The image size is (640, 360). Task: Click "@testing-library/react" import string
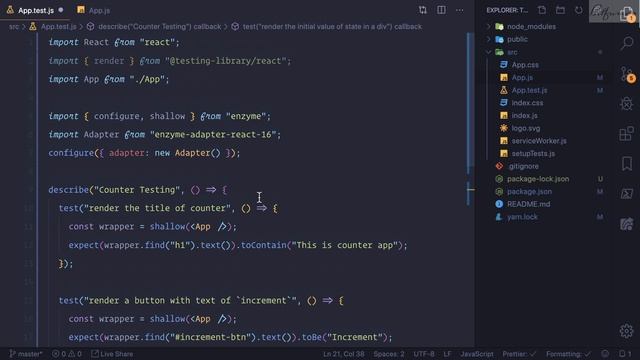(x=226, y=61)
